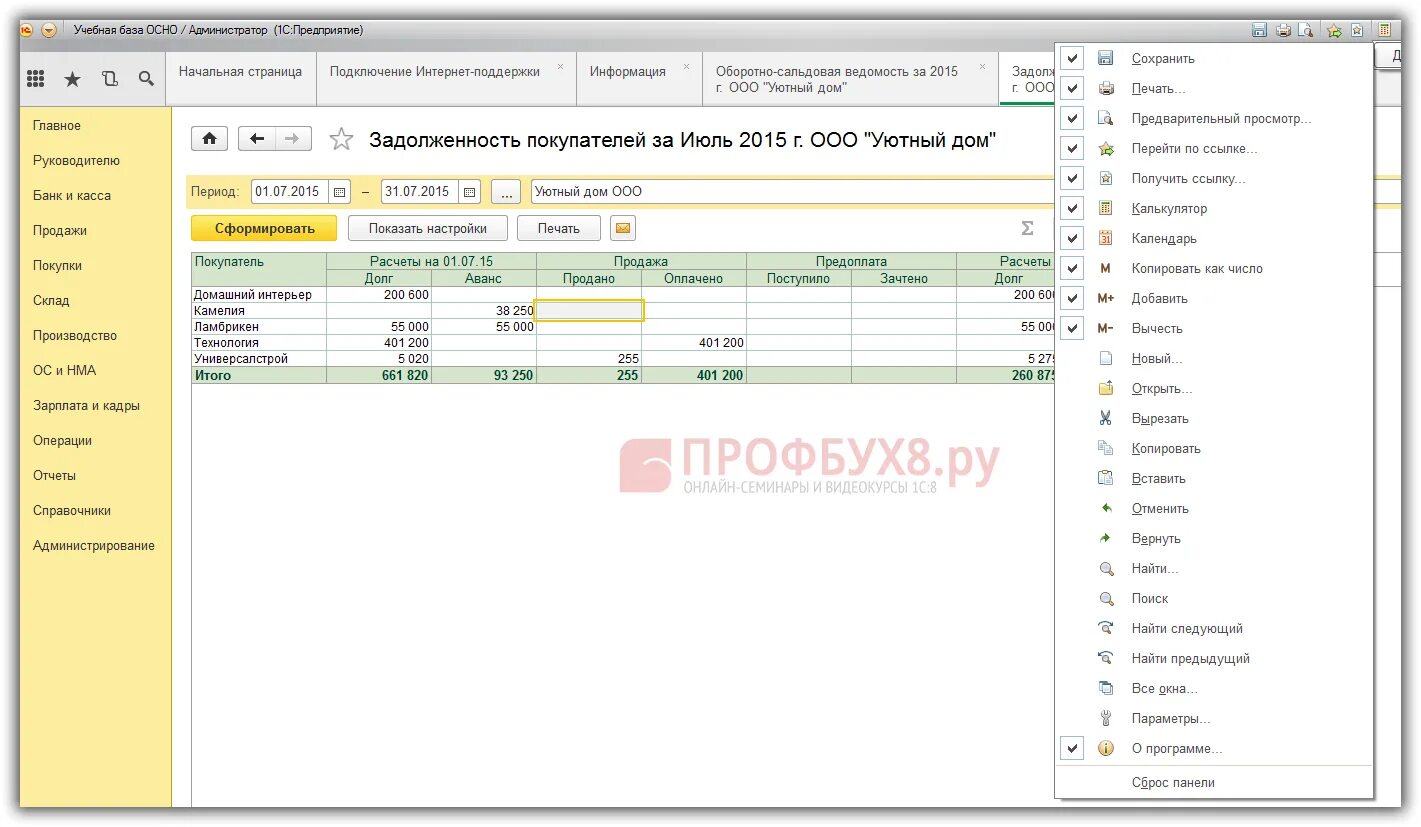This screenshot has height=827, width=1421.
Task: Uncheck the О программе option
Action: [1072, 748]
